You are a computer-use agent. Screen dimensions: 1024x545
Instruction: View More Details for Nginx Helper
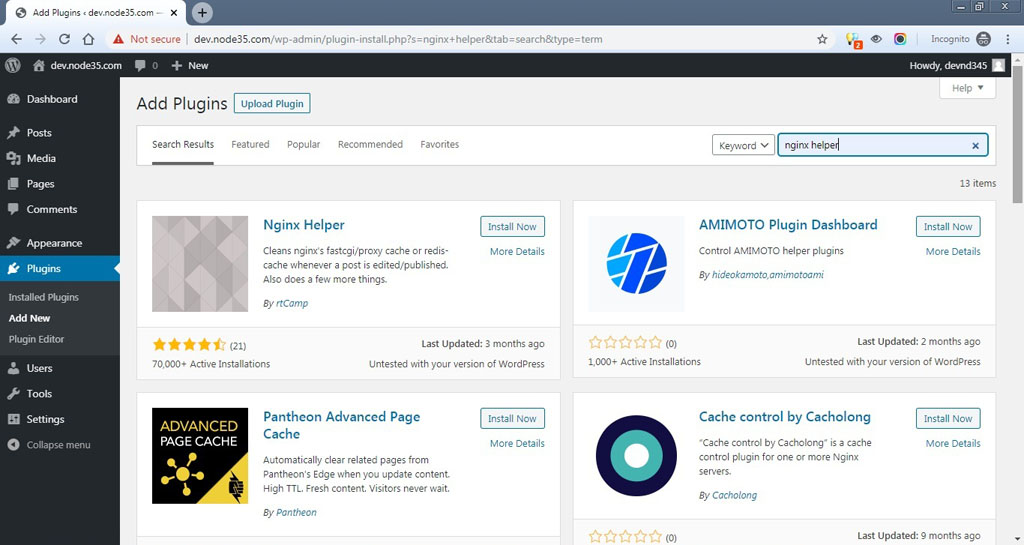click(x=517, y=251)
